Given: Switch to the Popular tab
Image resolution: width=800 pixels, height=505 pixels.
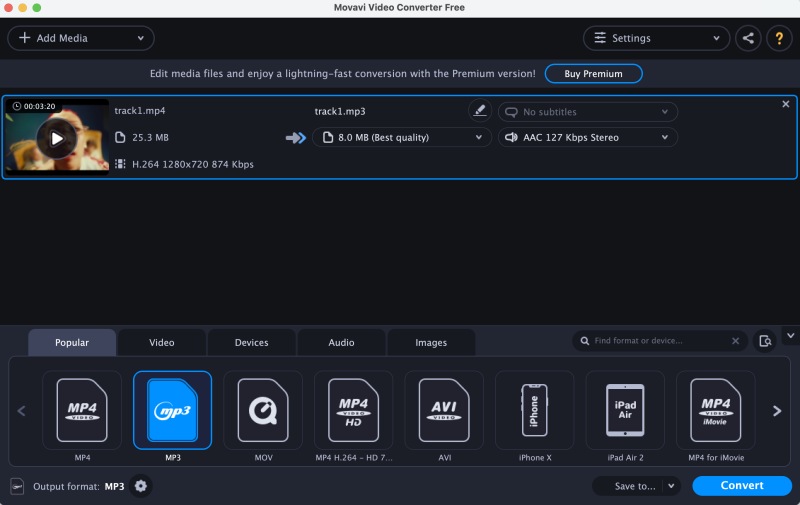Looking at the screenshot, I should [x=72, y=342].
